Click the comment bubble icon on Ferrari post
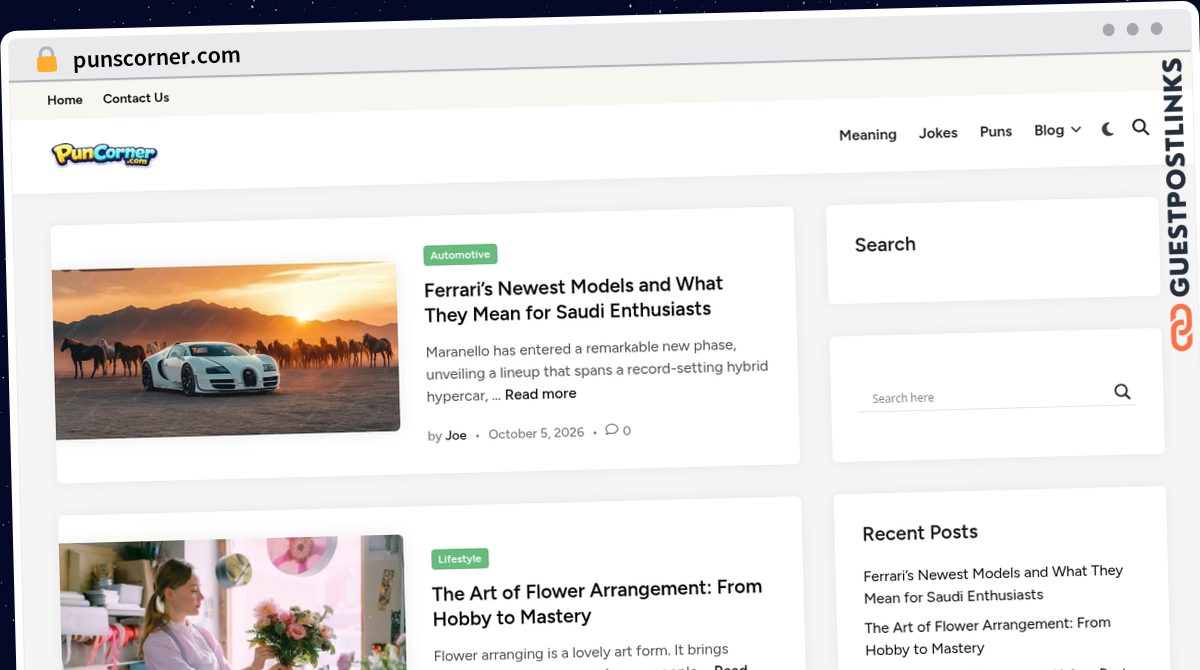 coord(611,430)
